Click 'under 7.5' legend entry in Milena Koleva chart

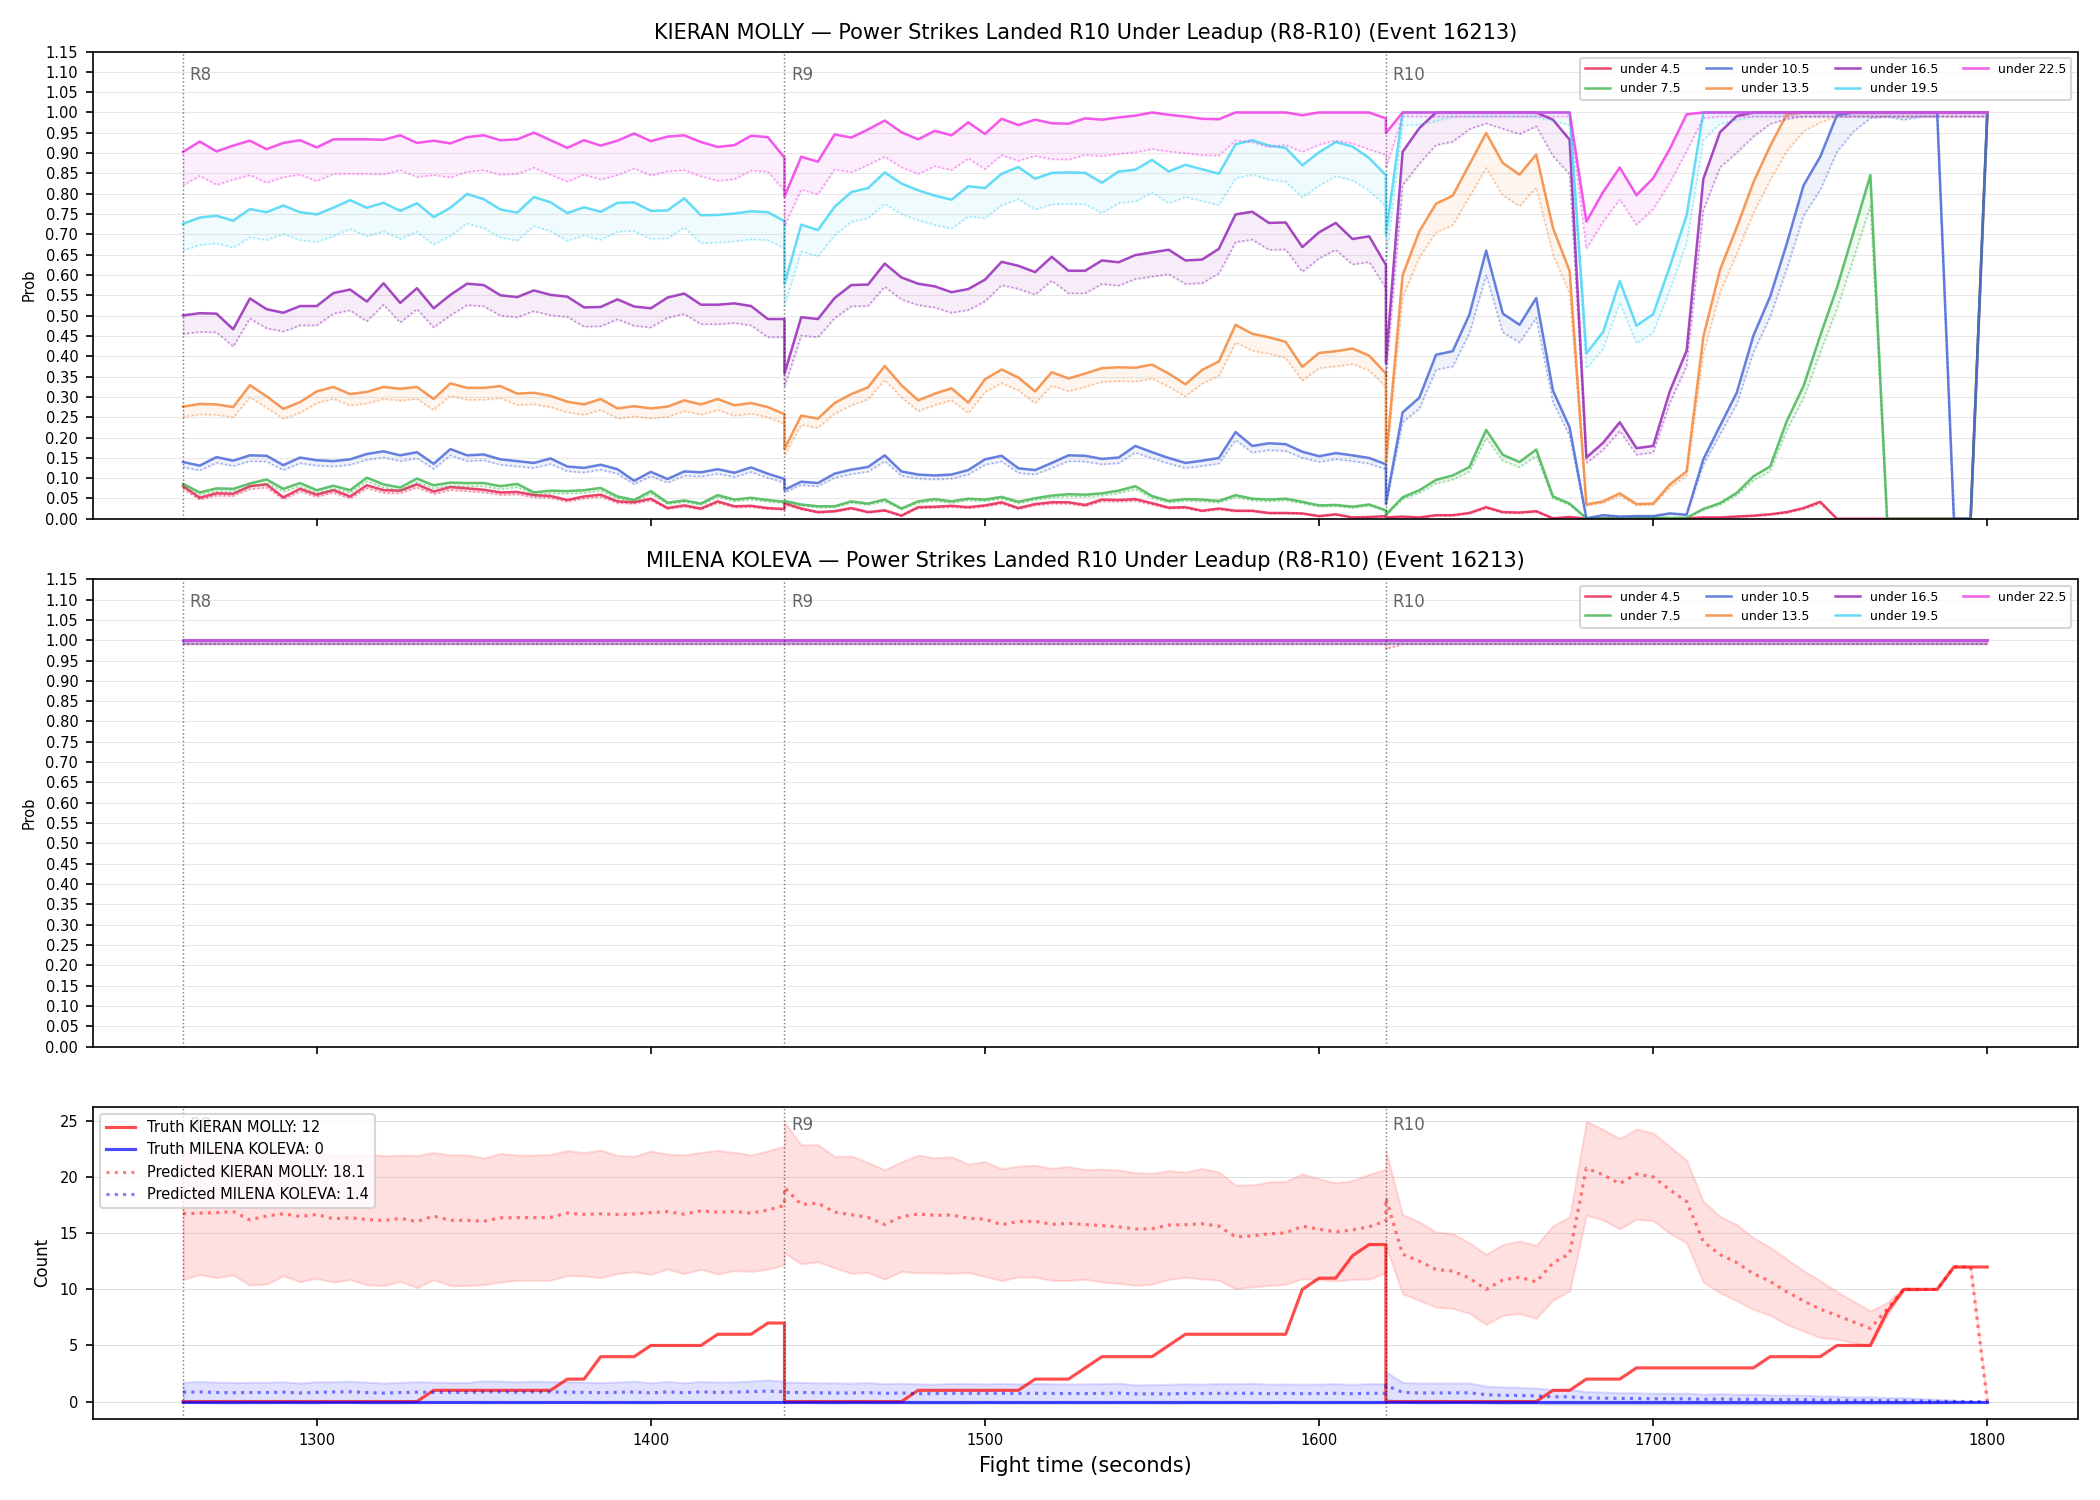pyautogui.click(x=1633, y=616)
